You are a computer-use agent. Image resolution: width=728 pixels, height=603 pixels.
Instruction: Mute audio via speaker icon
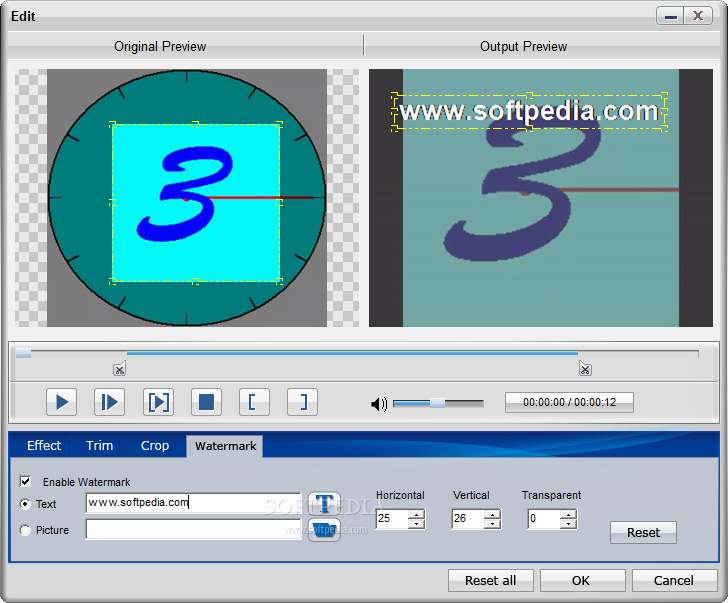(x=379, y=404)
